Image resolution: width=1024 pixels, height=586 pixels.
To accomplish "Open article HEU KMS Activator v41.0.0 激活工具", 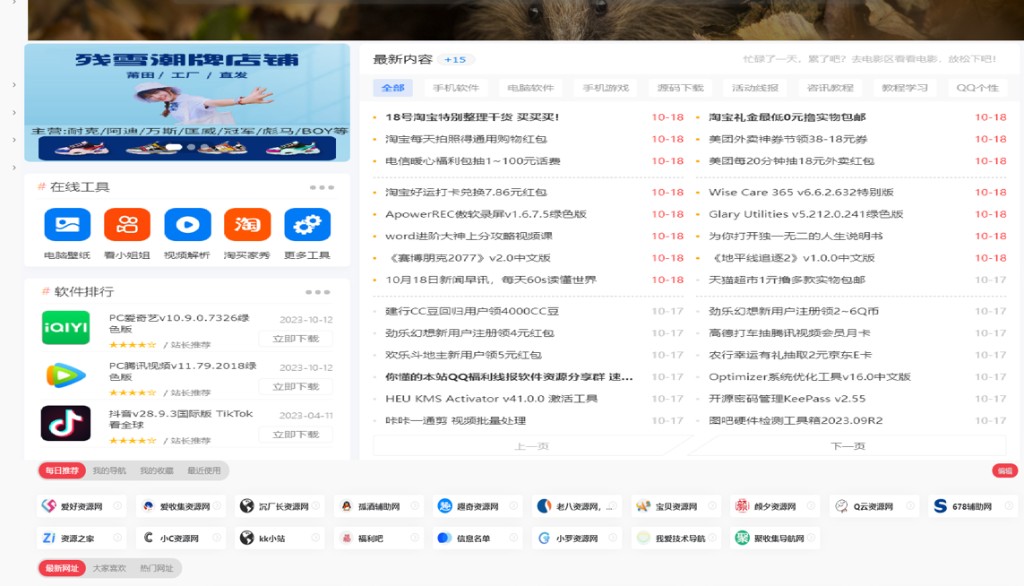I will (491, 399).
